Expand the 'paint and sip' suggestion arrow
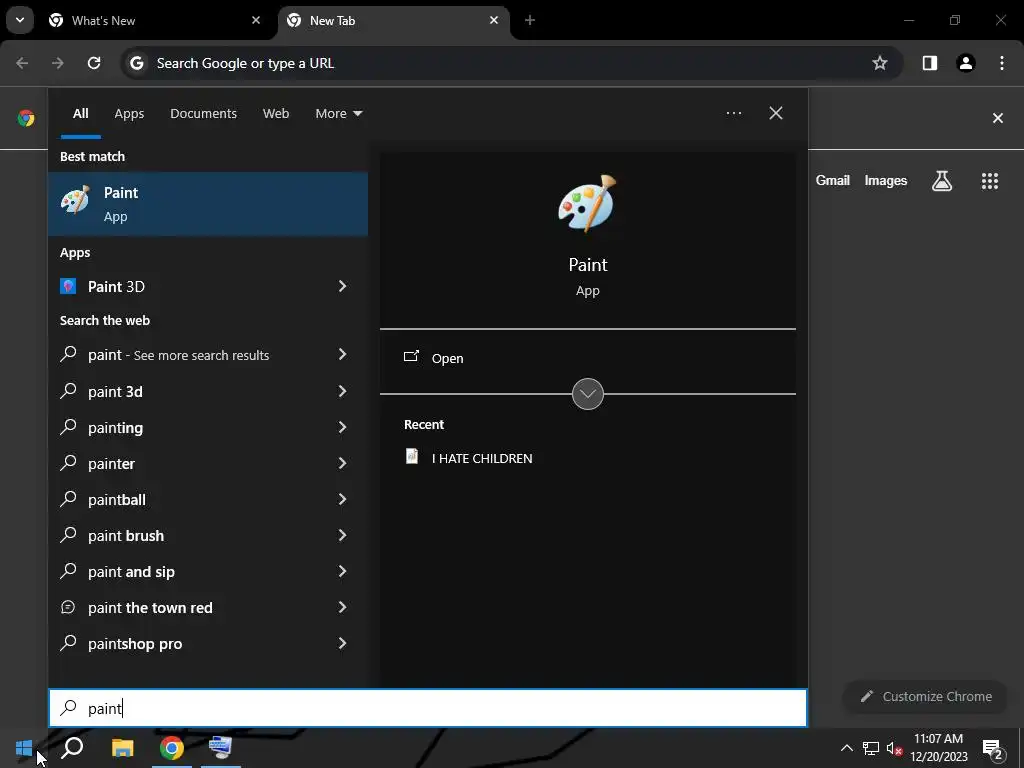This screenshot has width=1024, height=768. (x=342, y=571)
